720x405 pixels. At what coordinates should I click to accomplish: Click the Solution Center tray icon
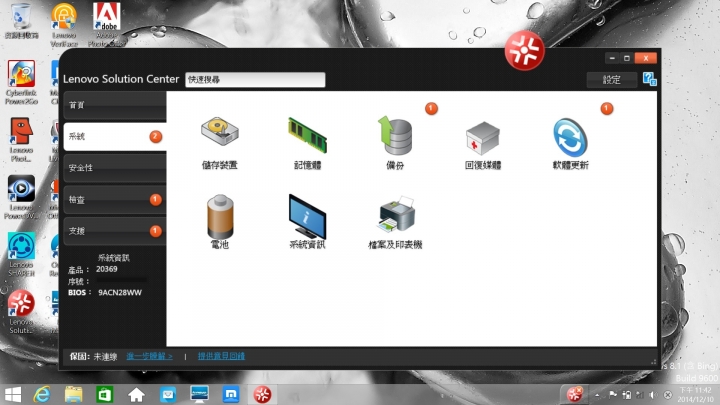coord(574,394)
